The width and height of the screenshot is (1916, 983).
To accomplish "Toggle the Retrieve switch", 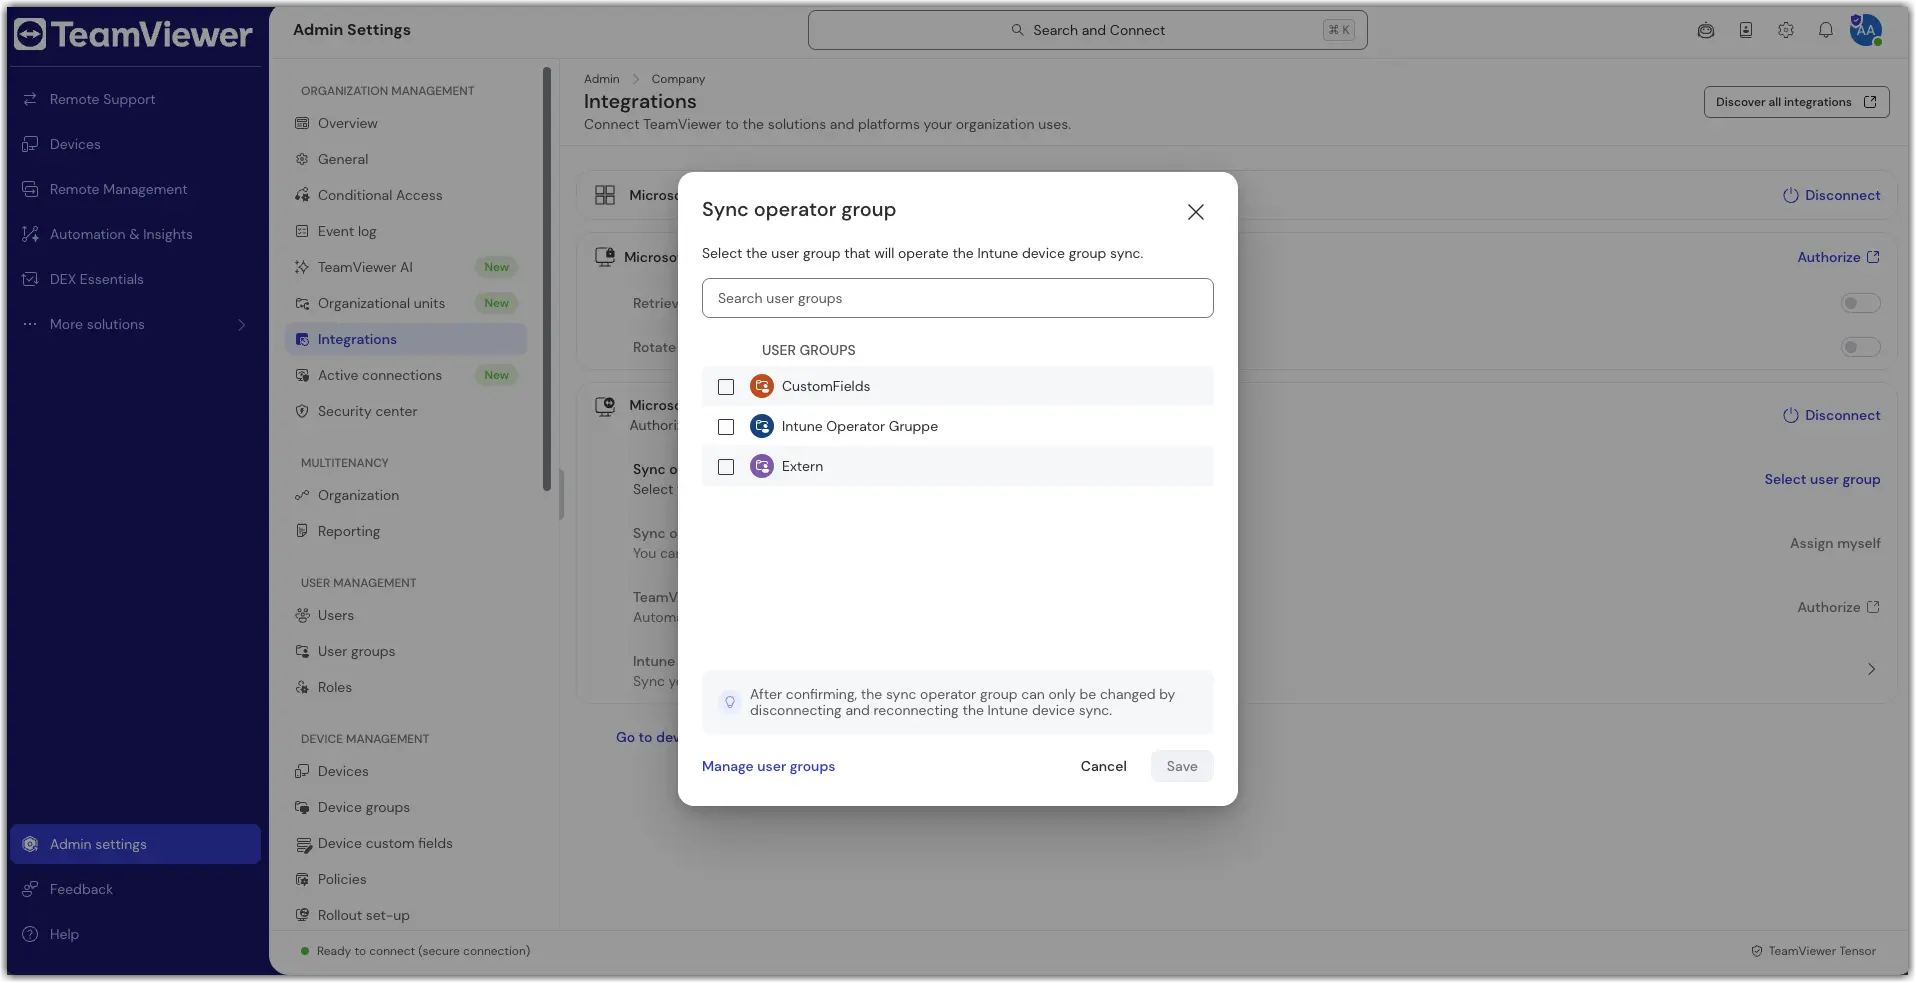I will [1860, 303].
